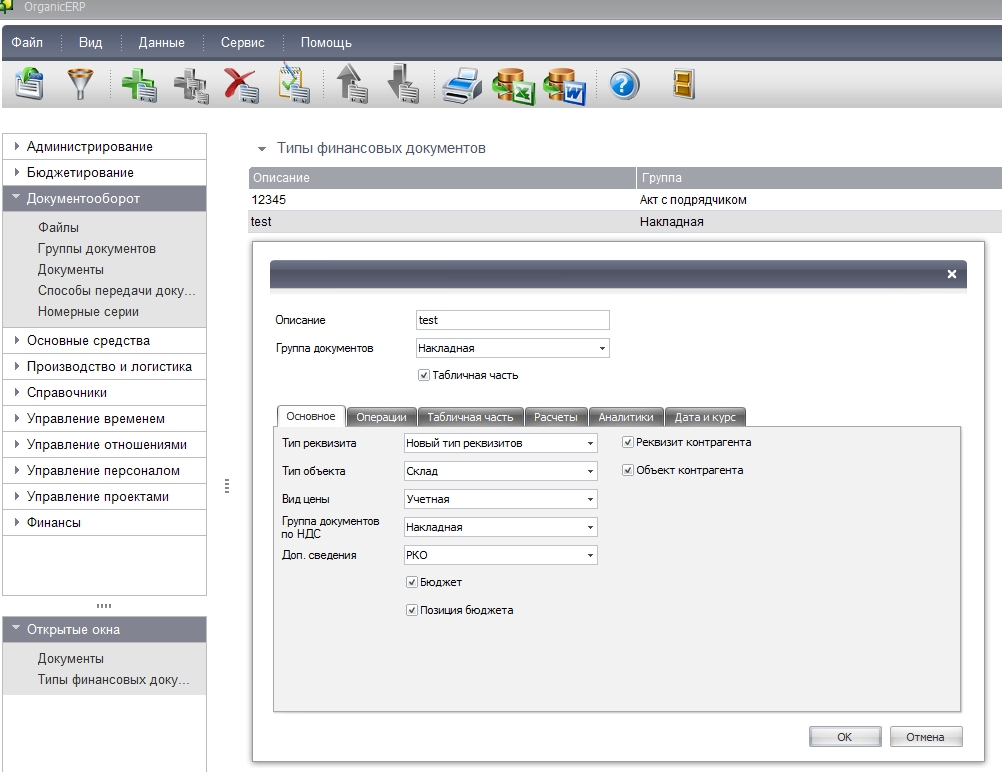This screenshot has width=1002, height=772.
Task: Select the 12345 table row
Action: [625, 200]
